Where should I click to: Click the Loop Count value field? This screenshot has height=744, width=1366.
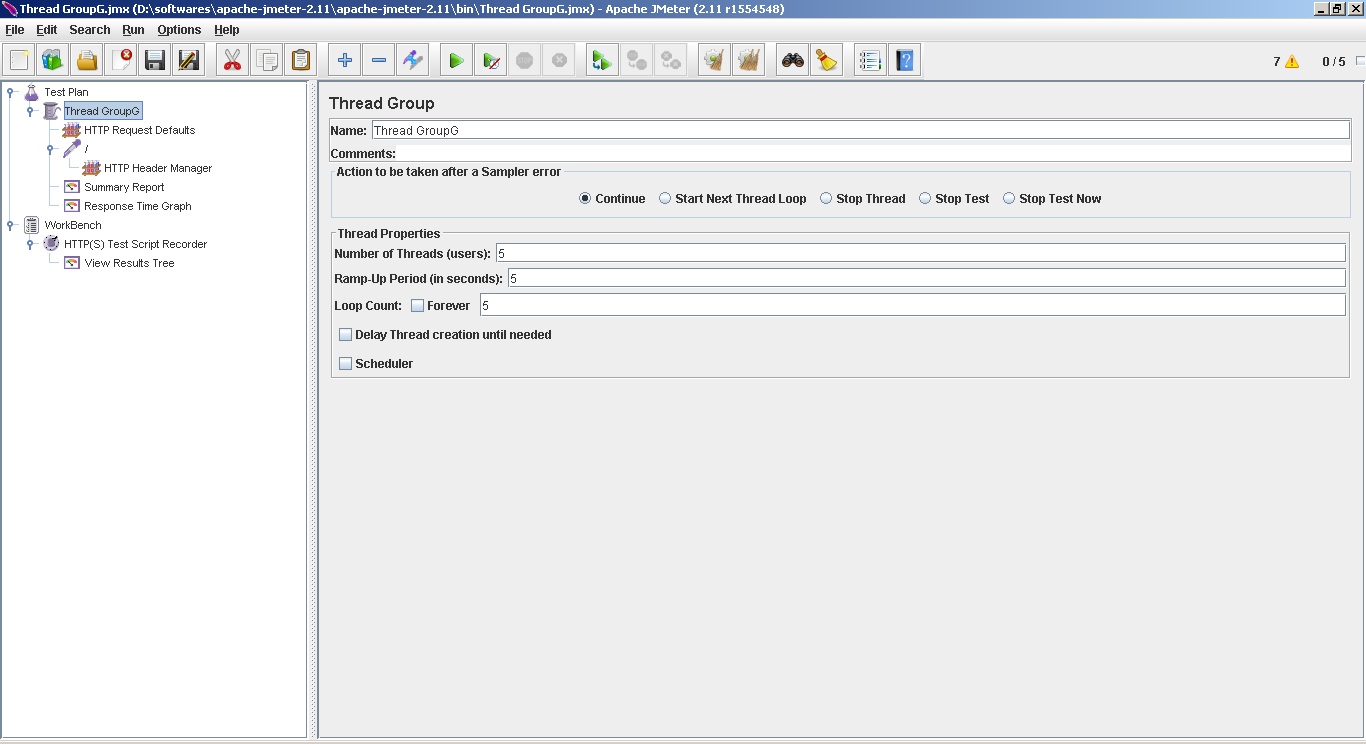[913, 305]
